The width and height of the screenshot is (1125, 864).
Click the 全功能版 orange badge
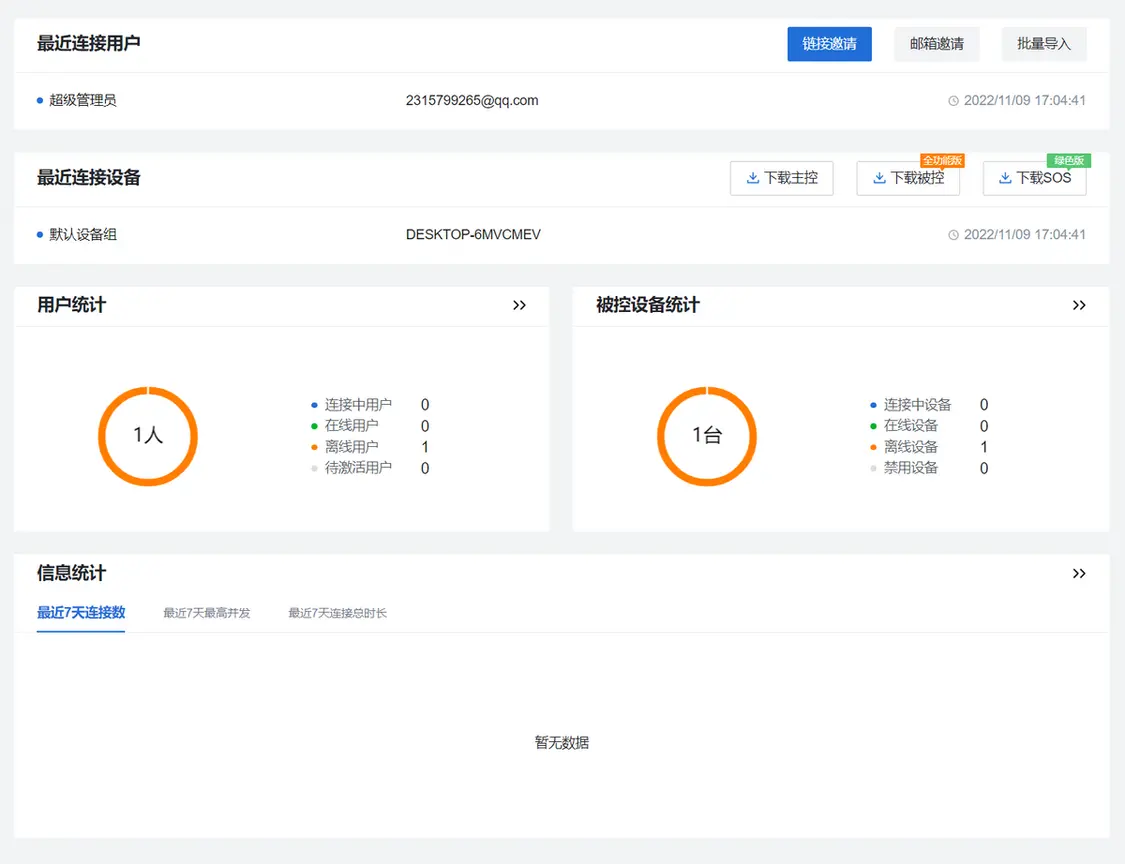942,161
